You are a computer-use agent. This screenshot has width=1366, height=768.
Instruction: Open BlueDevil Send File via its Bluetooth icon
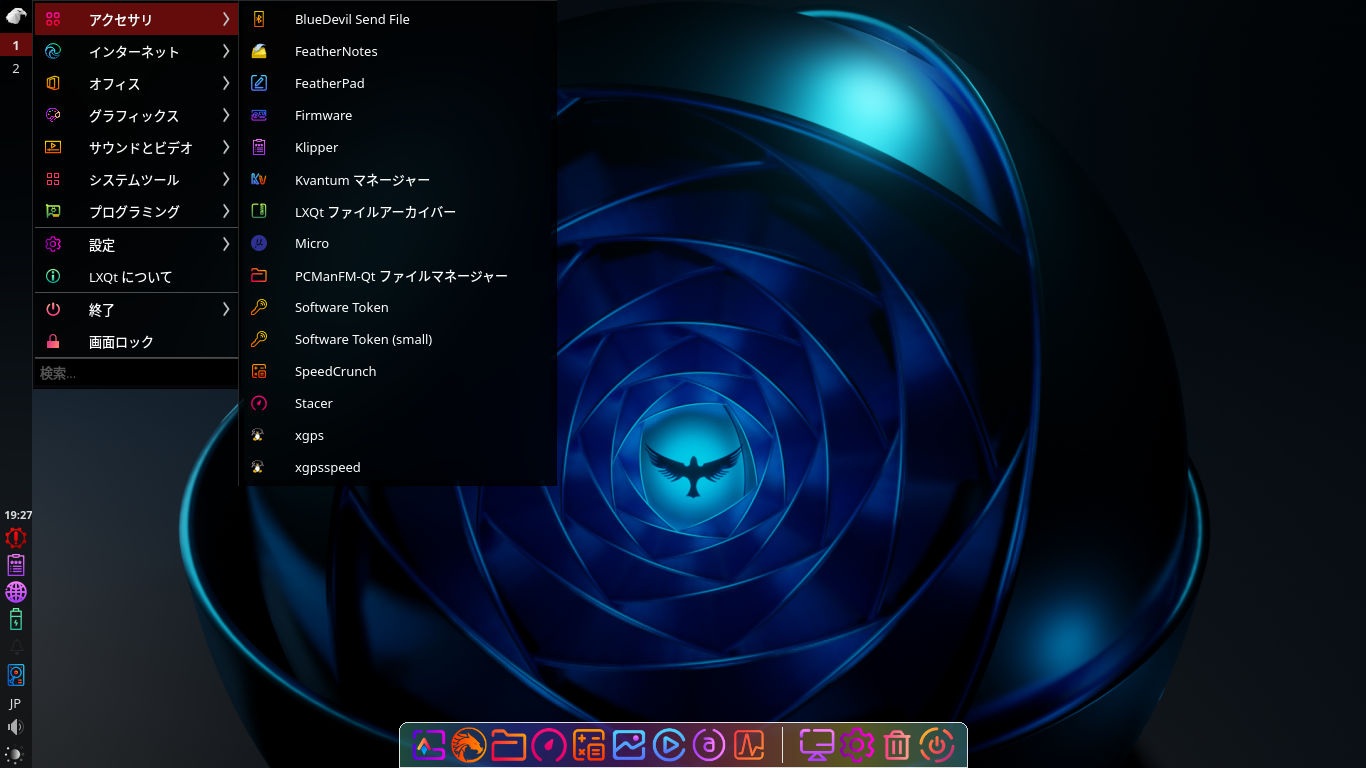click(259, 19)
